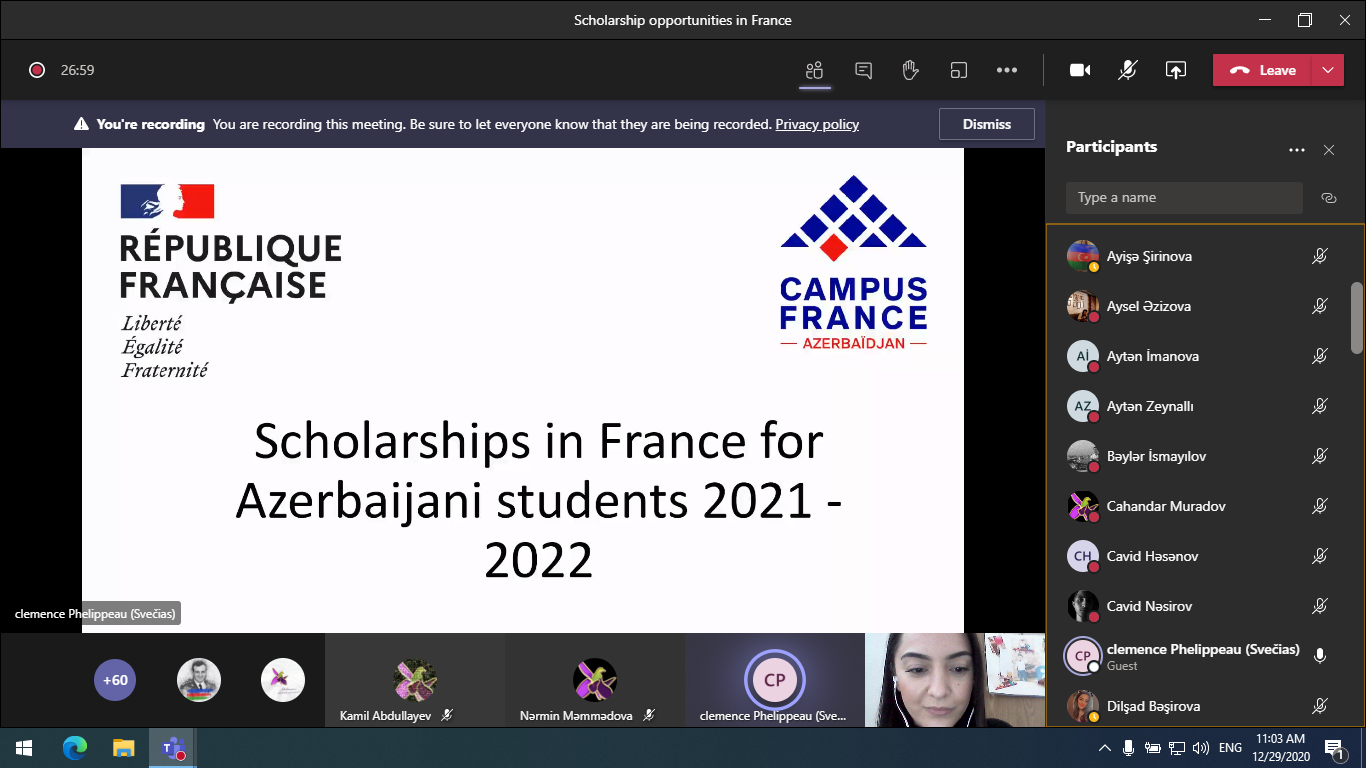Image resolution: width=1366 pixels, height=768 pixels.
Task: Click the AZ avatar of Aytən Zeynallı
Action: (x=1083, y=406)
